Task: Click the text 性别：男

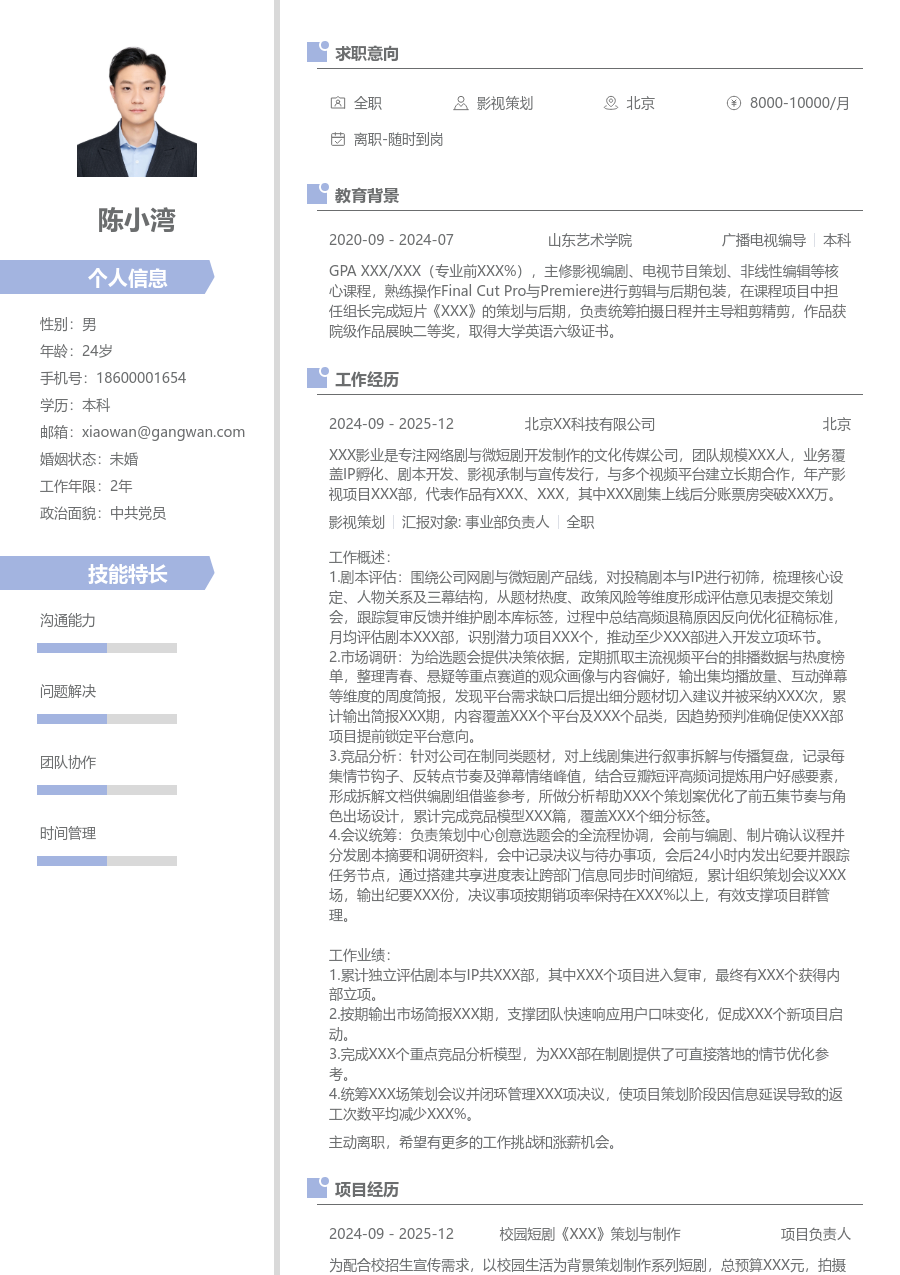Action: click(x=68, y=324)
